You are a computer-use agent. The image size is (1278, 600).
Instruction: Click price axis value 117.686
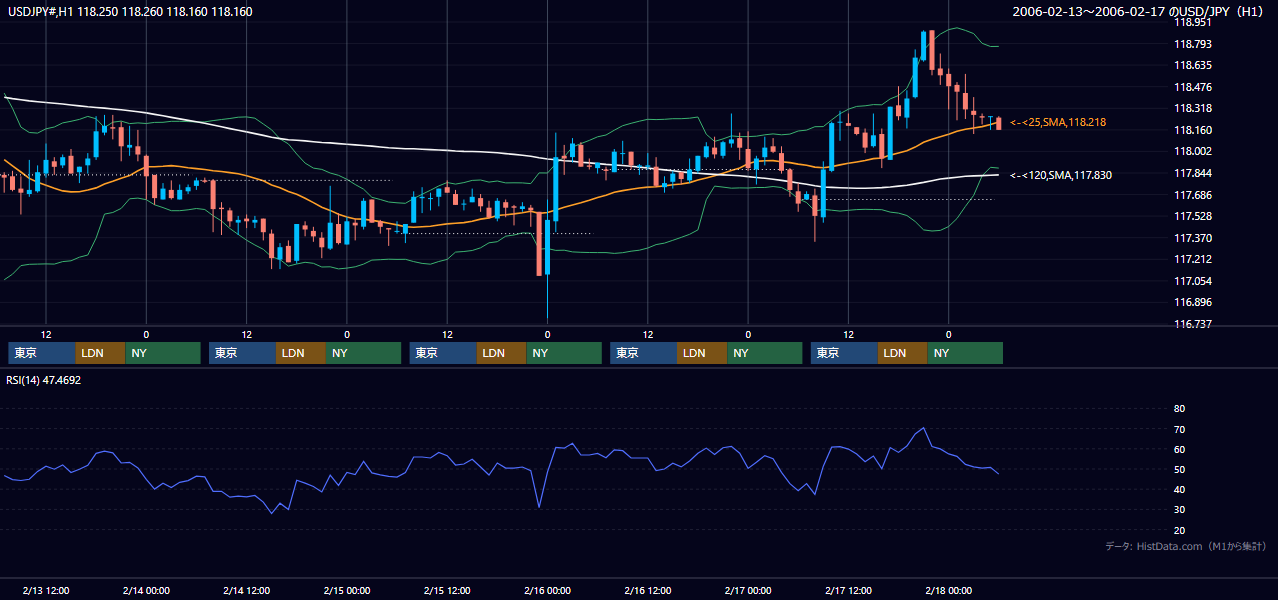pos(1192,195)
